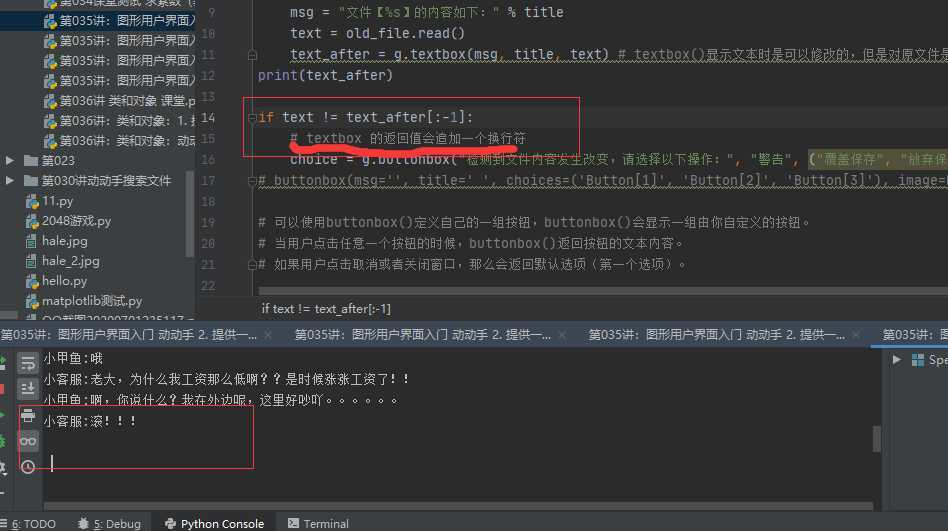Click the special variables grid icon

918,360
